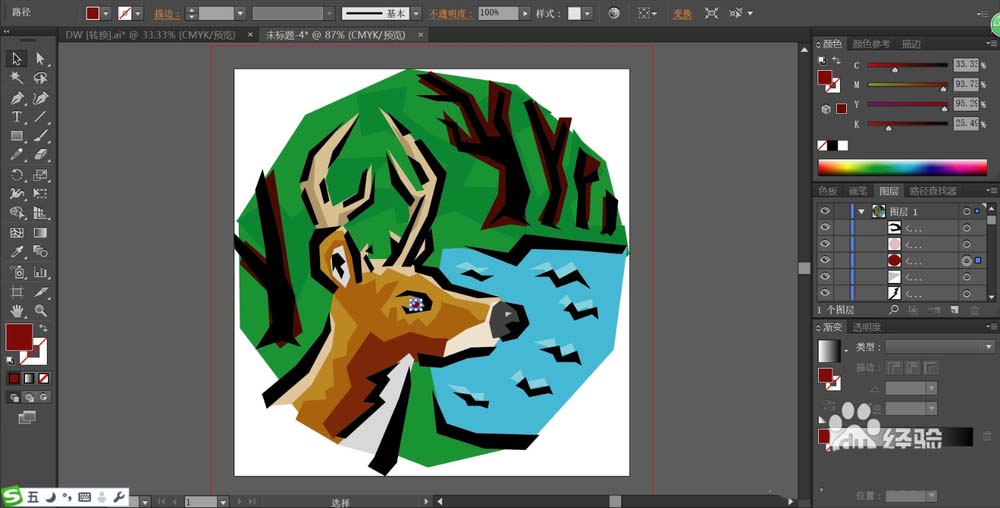Select the Type tool
This screenshot has width=1000, height=508.
(x=17, y=117)
